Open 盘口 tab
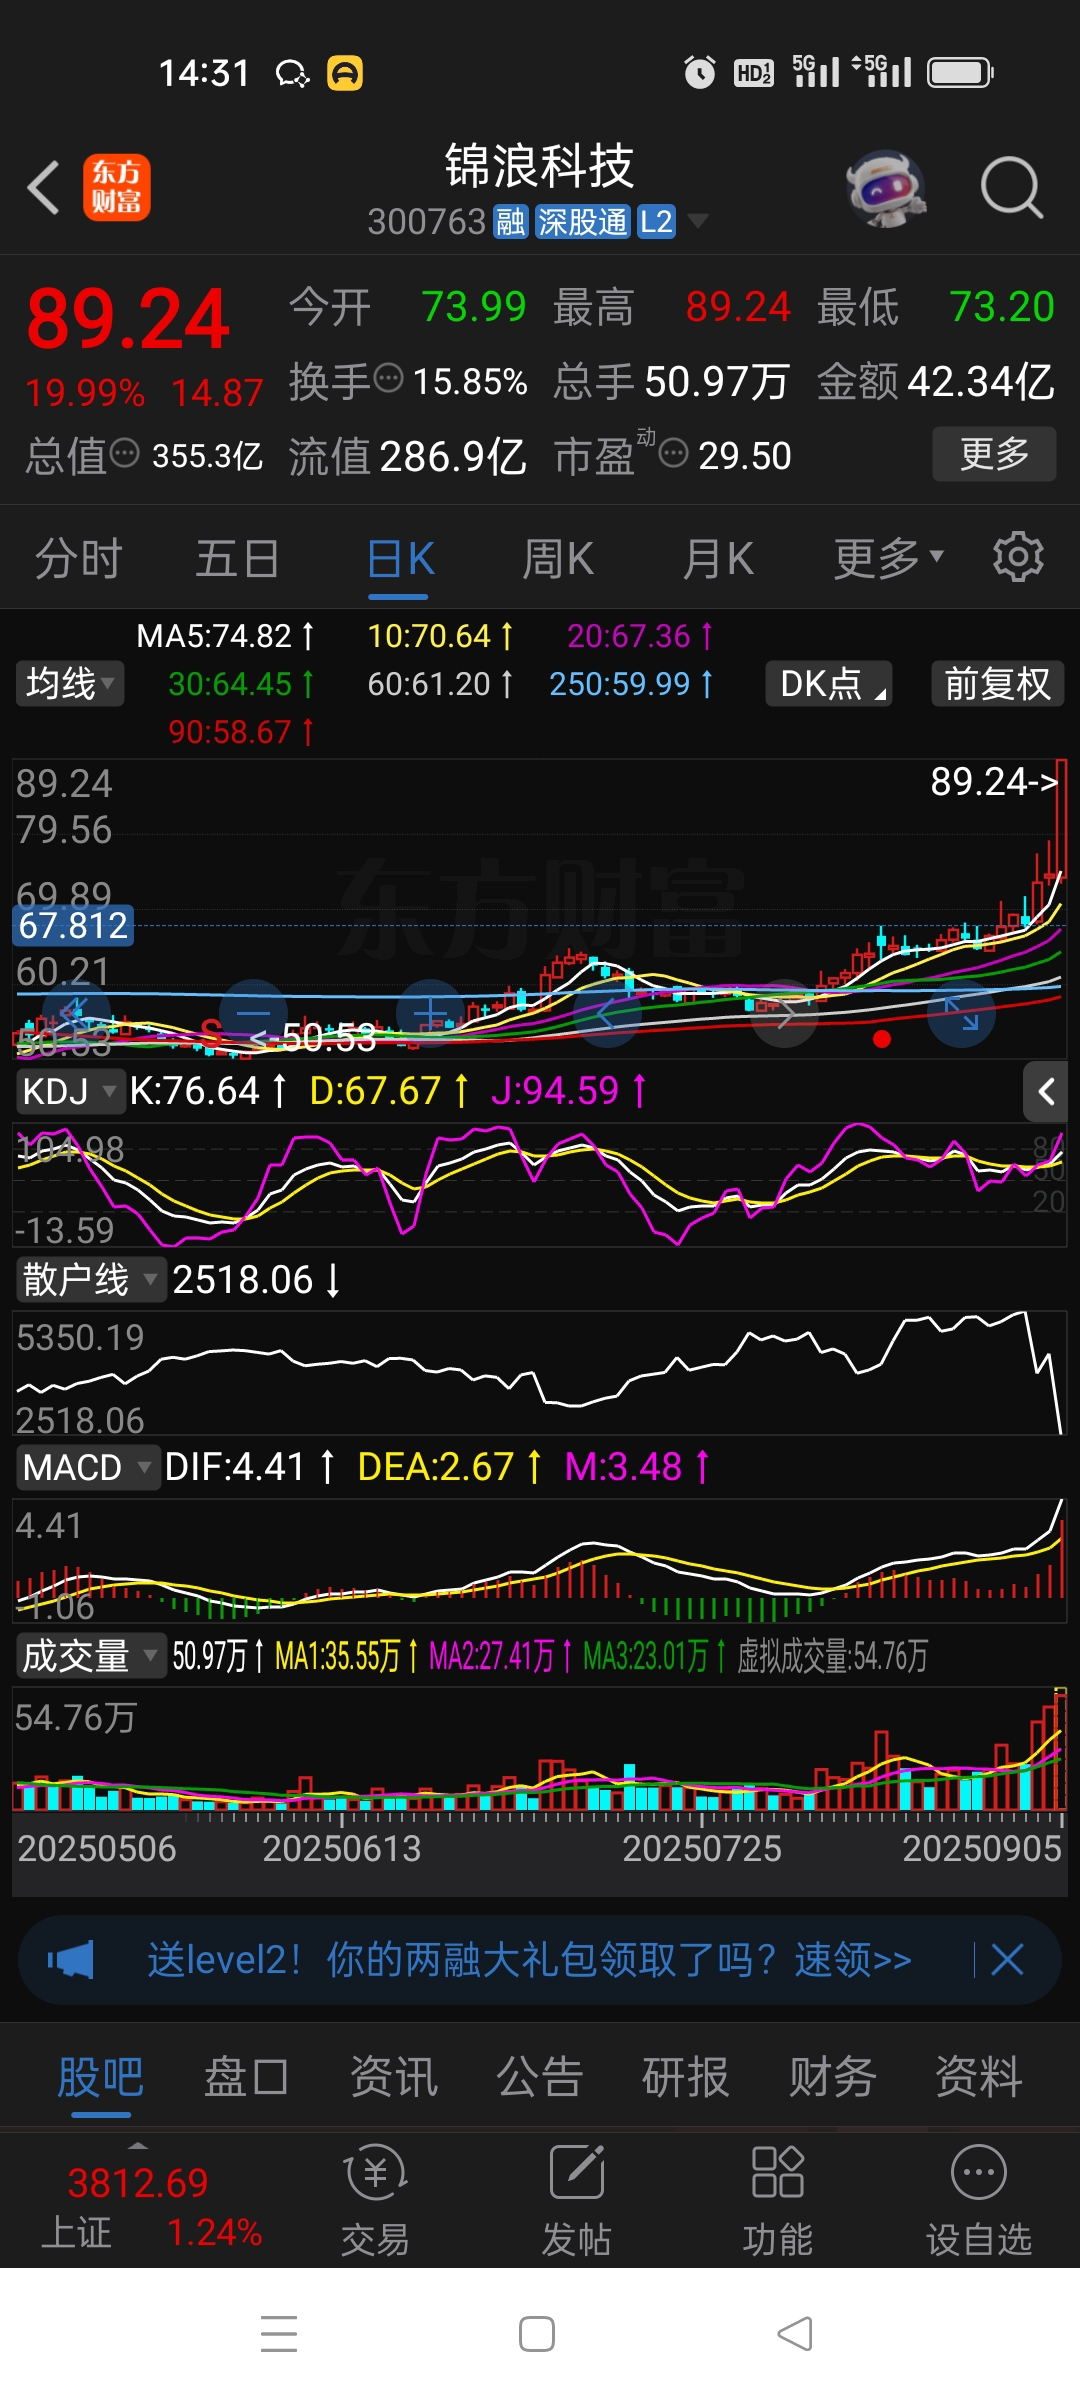The width and height of the screenshot is (1080, 2400). pos(246,2077)
